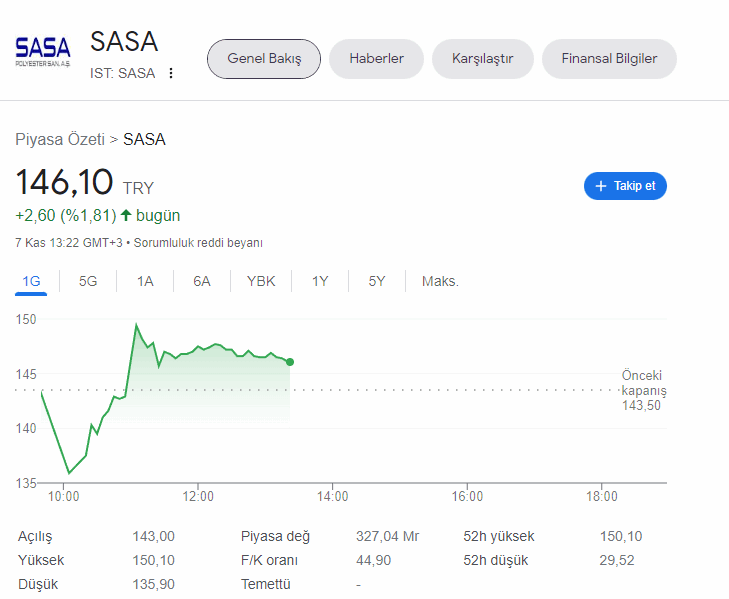The height and width of the screenshot is (599, 729).
Task: Open the three-dot options menu beside IST: SASA
Action: pos(171,73)
